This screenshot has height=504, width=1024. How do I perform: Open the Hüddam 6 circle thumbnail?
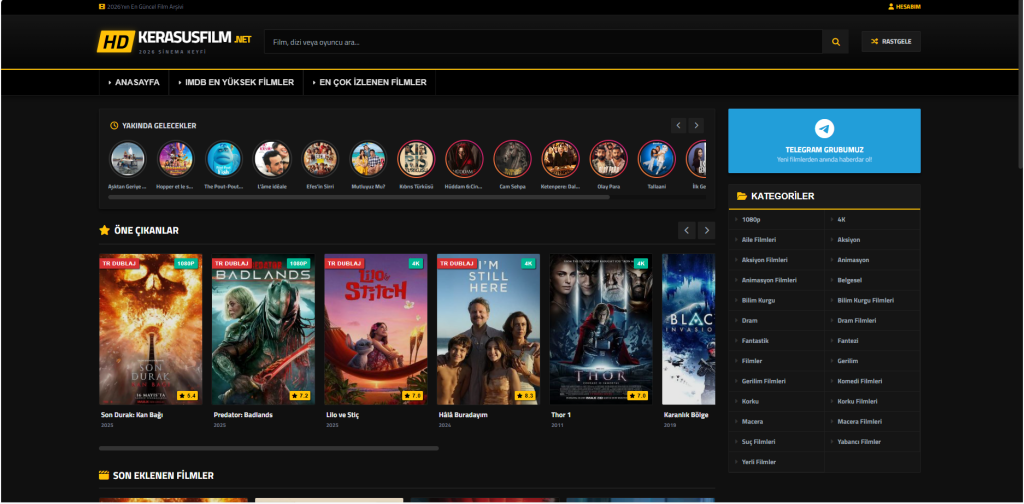click(464, 159)
